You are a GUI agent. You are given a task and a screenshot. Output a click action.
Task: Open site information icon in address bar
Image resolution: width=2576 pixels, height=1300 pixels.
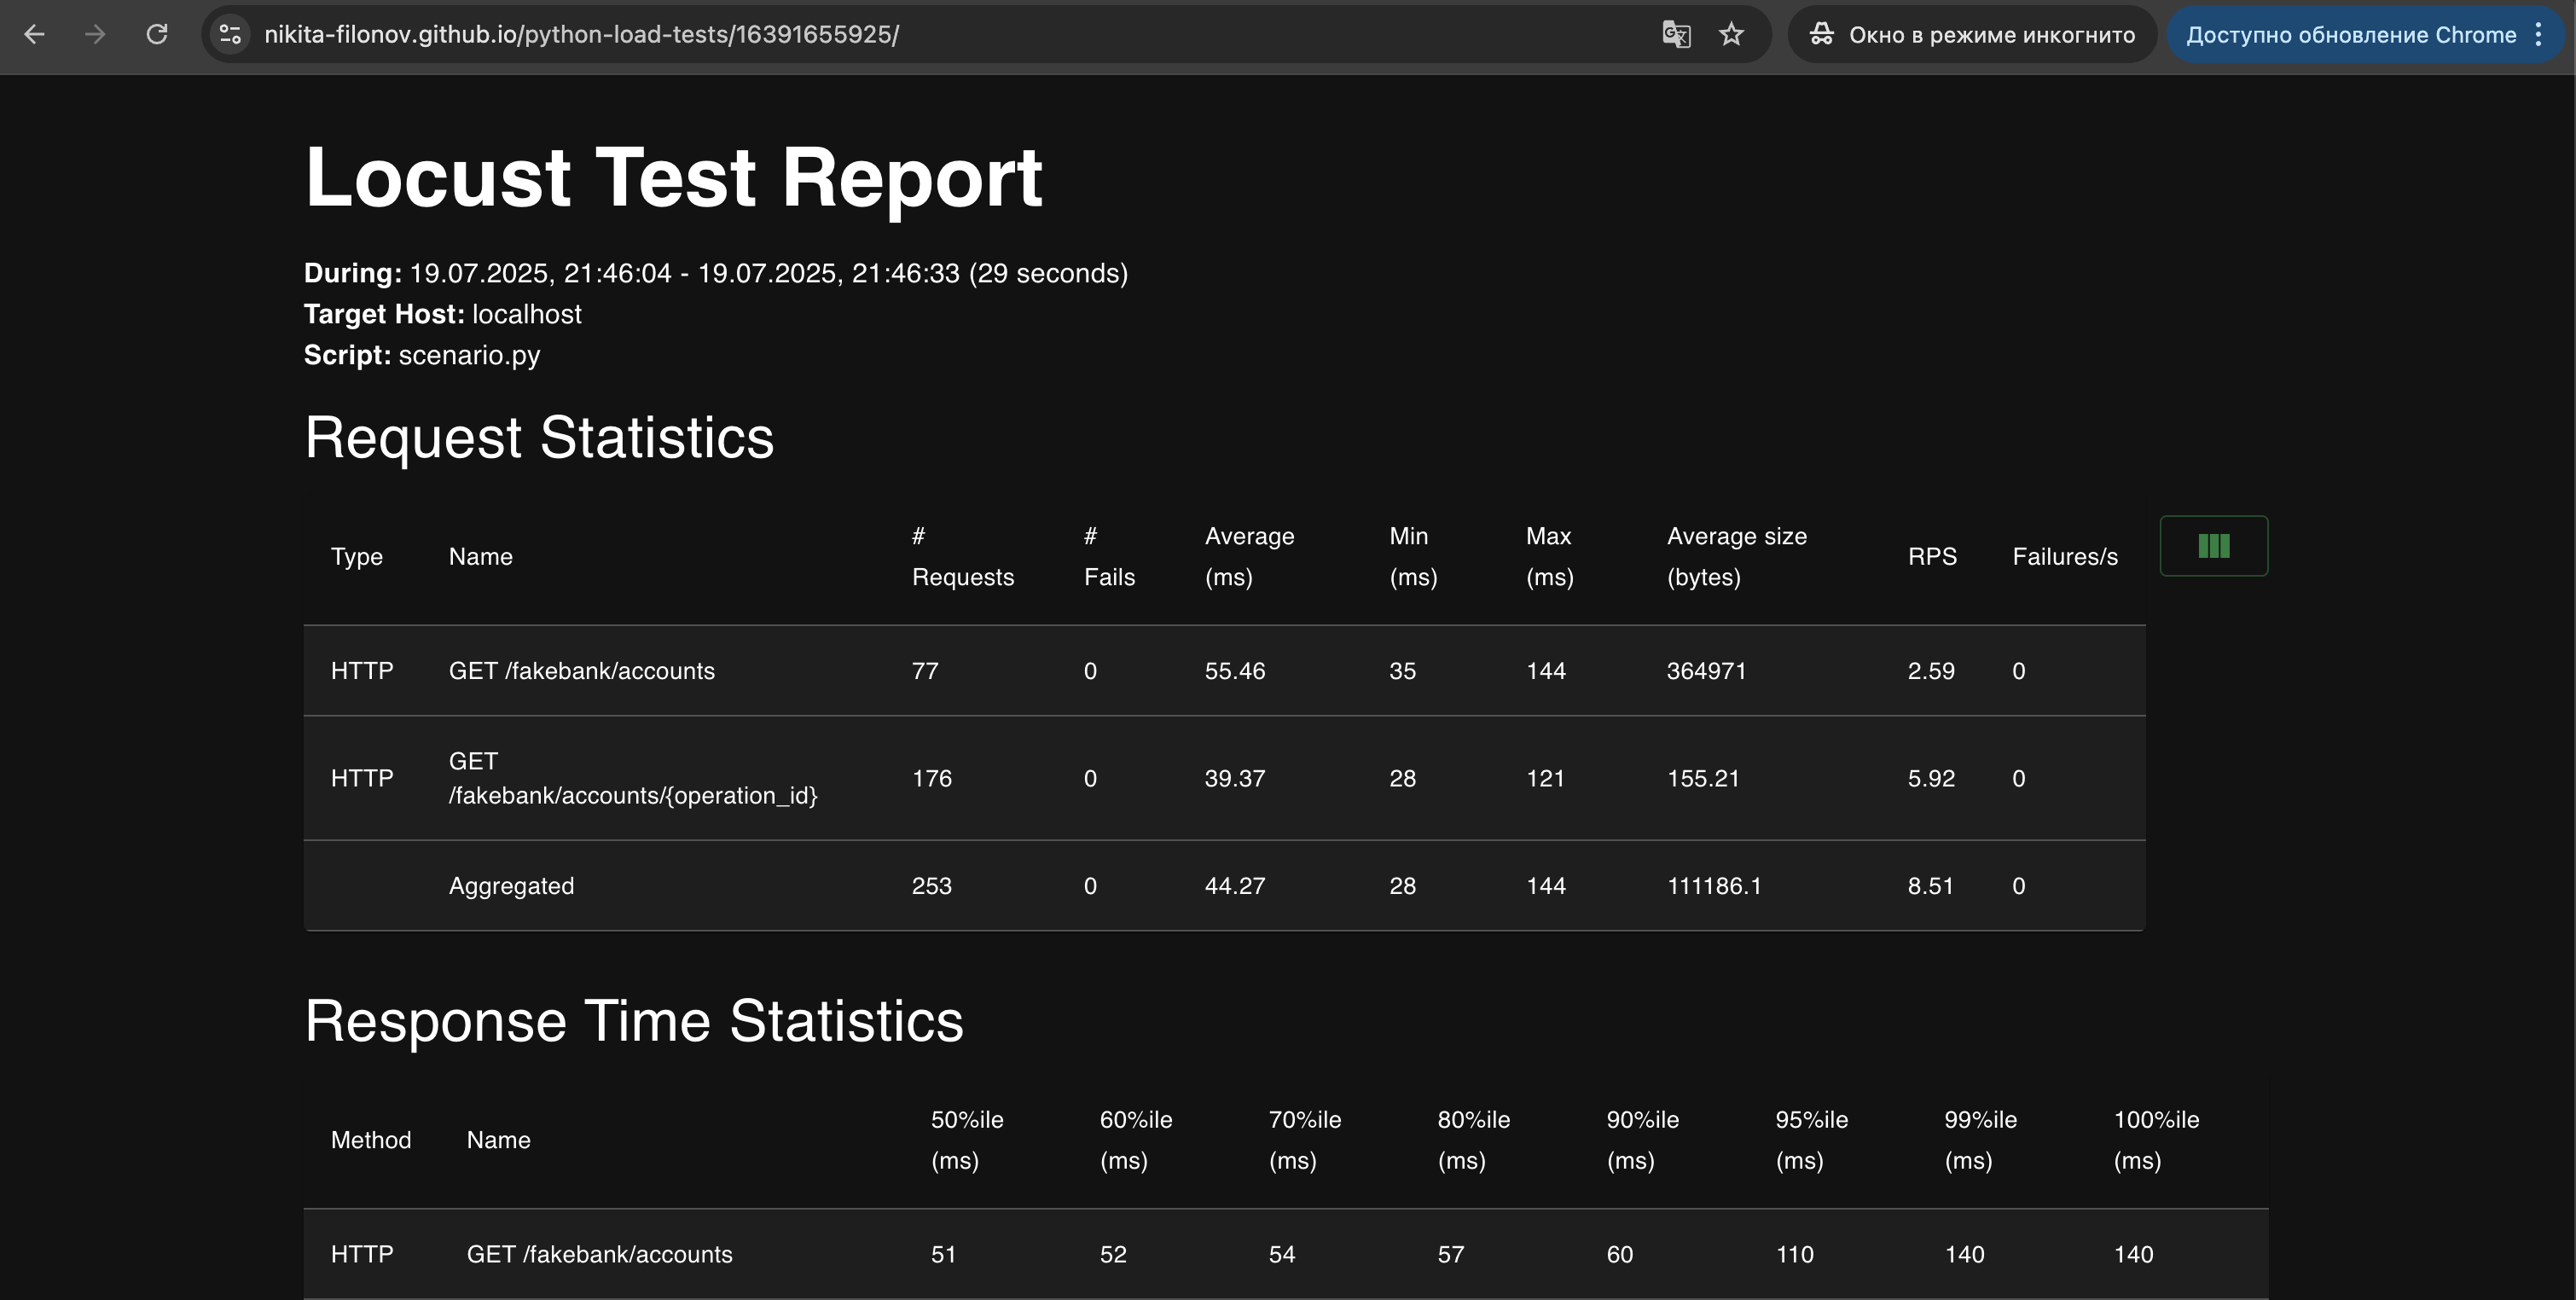(231, 35)
